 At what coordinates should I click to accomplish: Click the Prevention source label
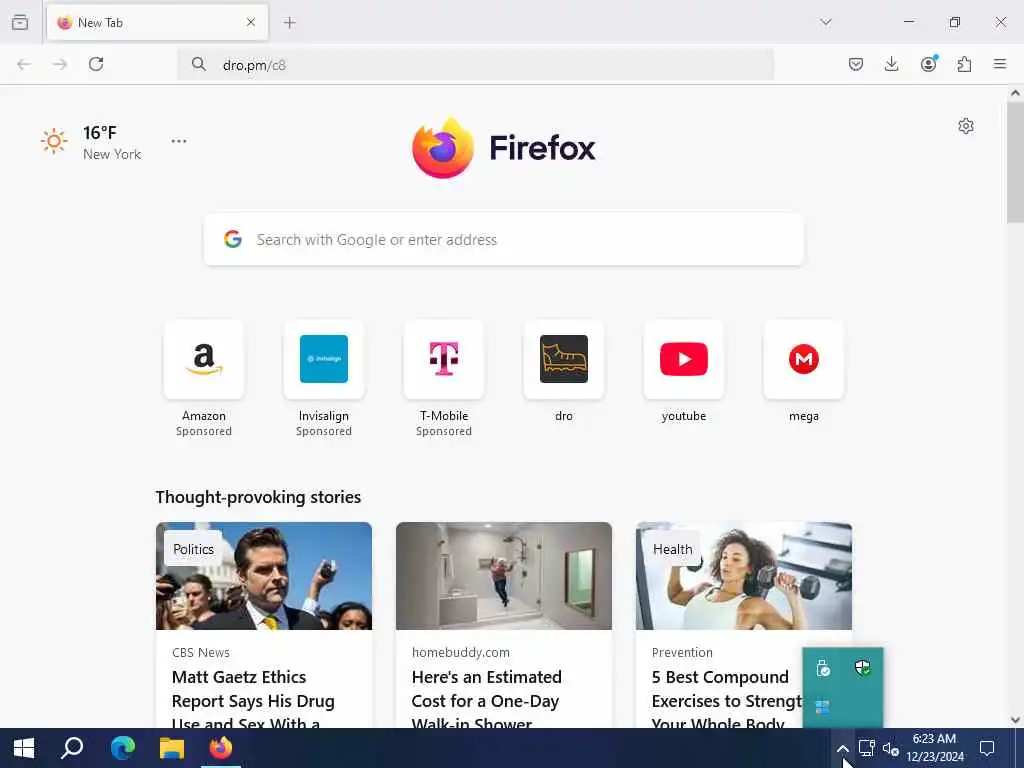click(682, 652)
